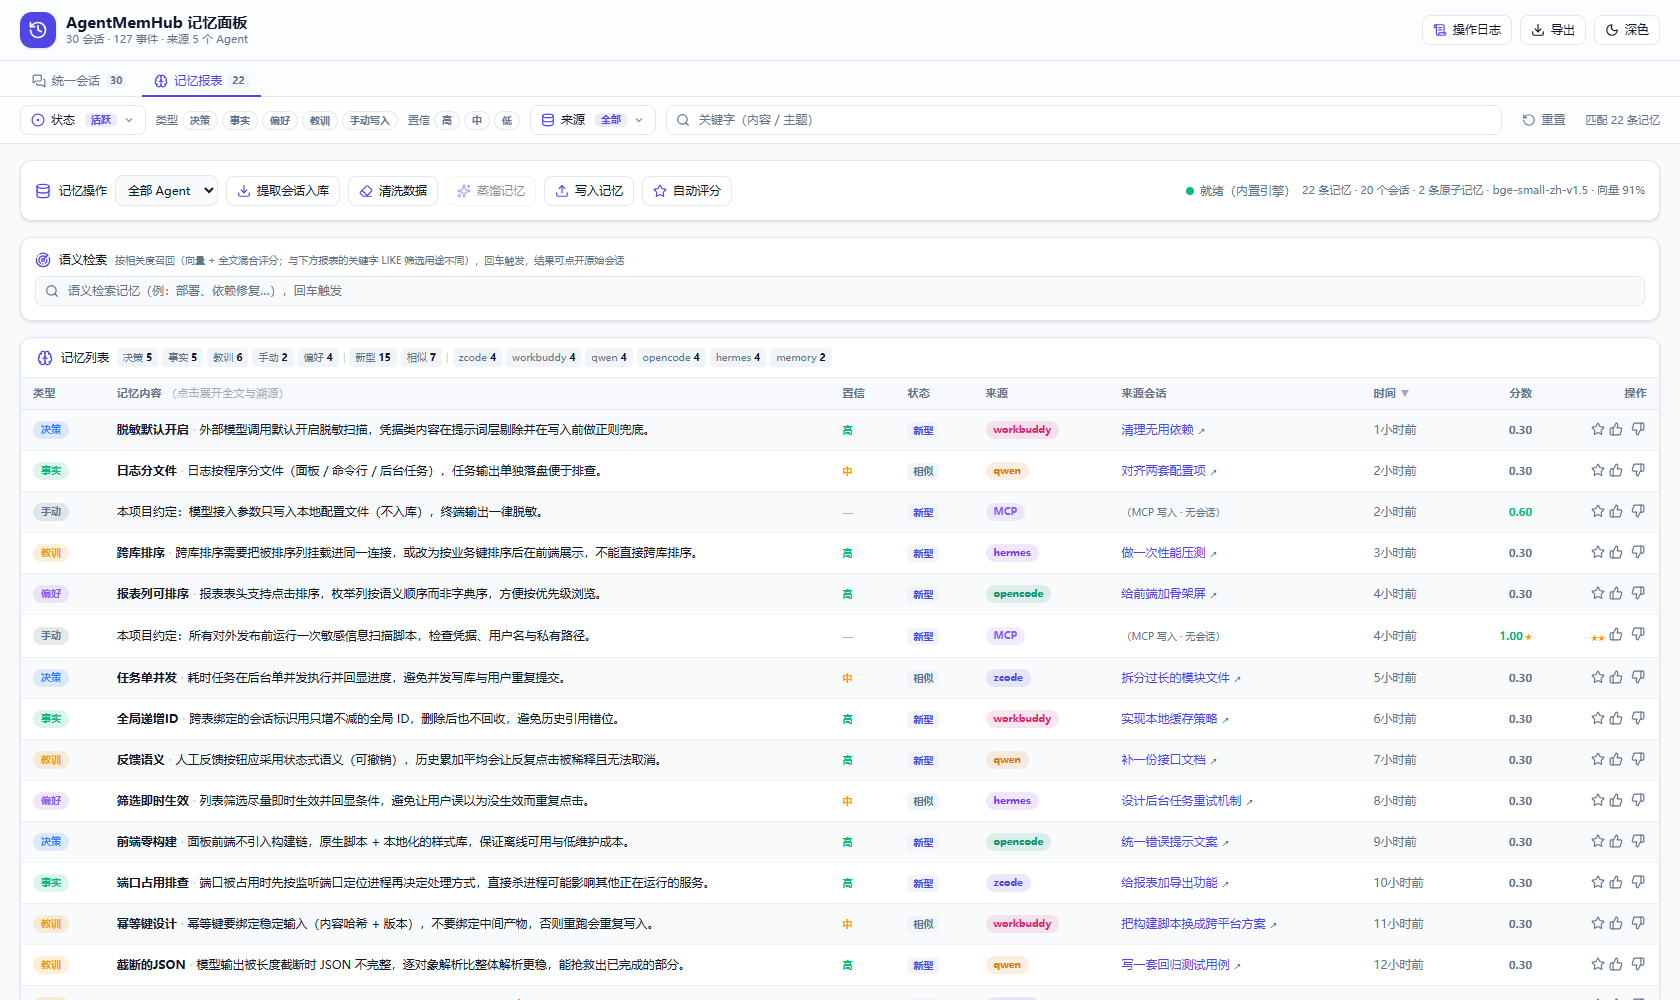Image resolution: width=1680 pixels, height=1000 pixels.
Task: Star the 反馈语义 memory row
Action: [1598, 759]
